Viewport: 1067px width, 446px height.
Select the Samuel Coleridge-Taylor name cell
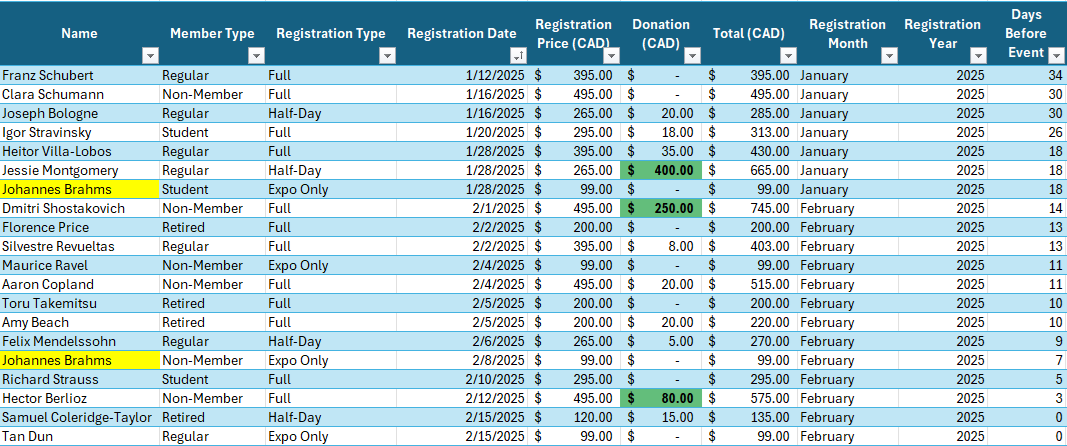(x=80, y=417)
